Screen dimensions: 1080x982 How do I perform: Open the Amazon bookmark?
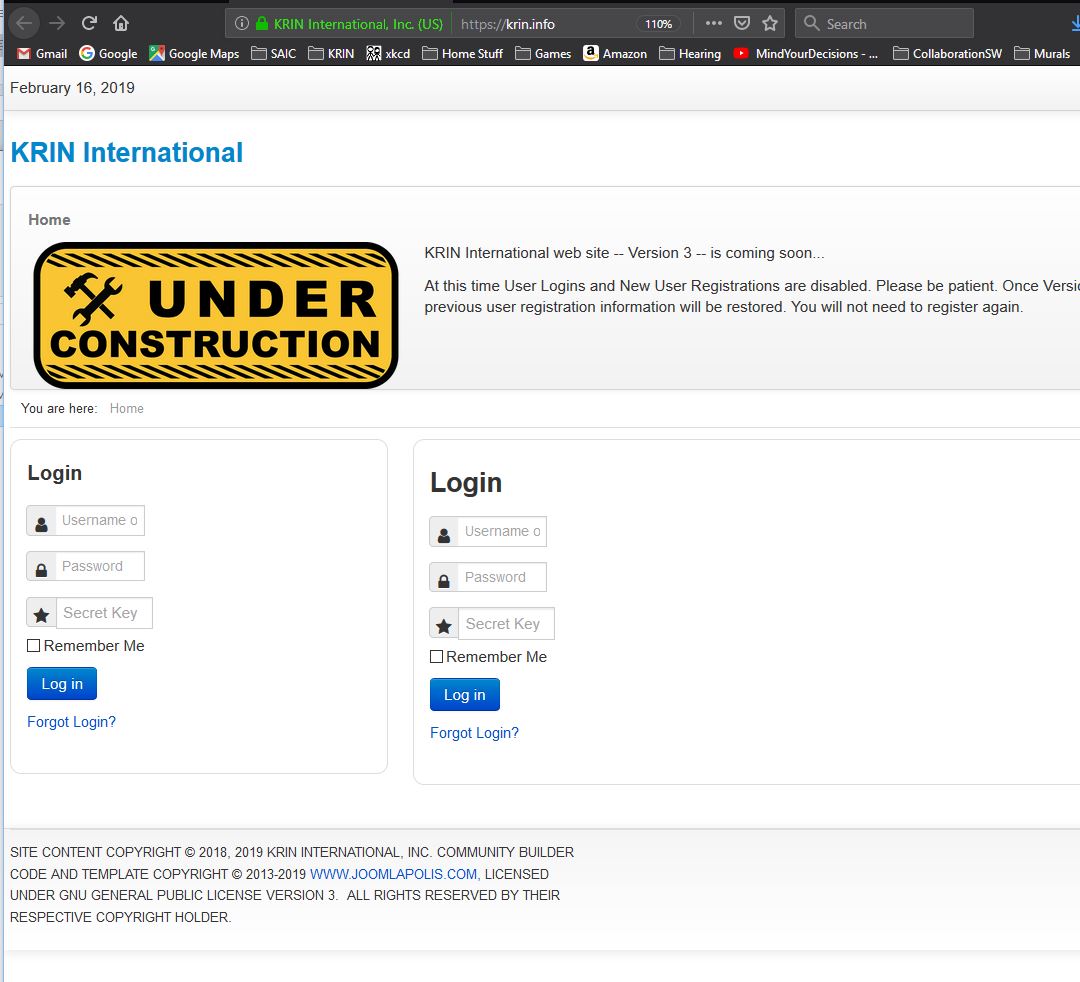pyautogui.click(x=615, y=54)
